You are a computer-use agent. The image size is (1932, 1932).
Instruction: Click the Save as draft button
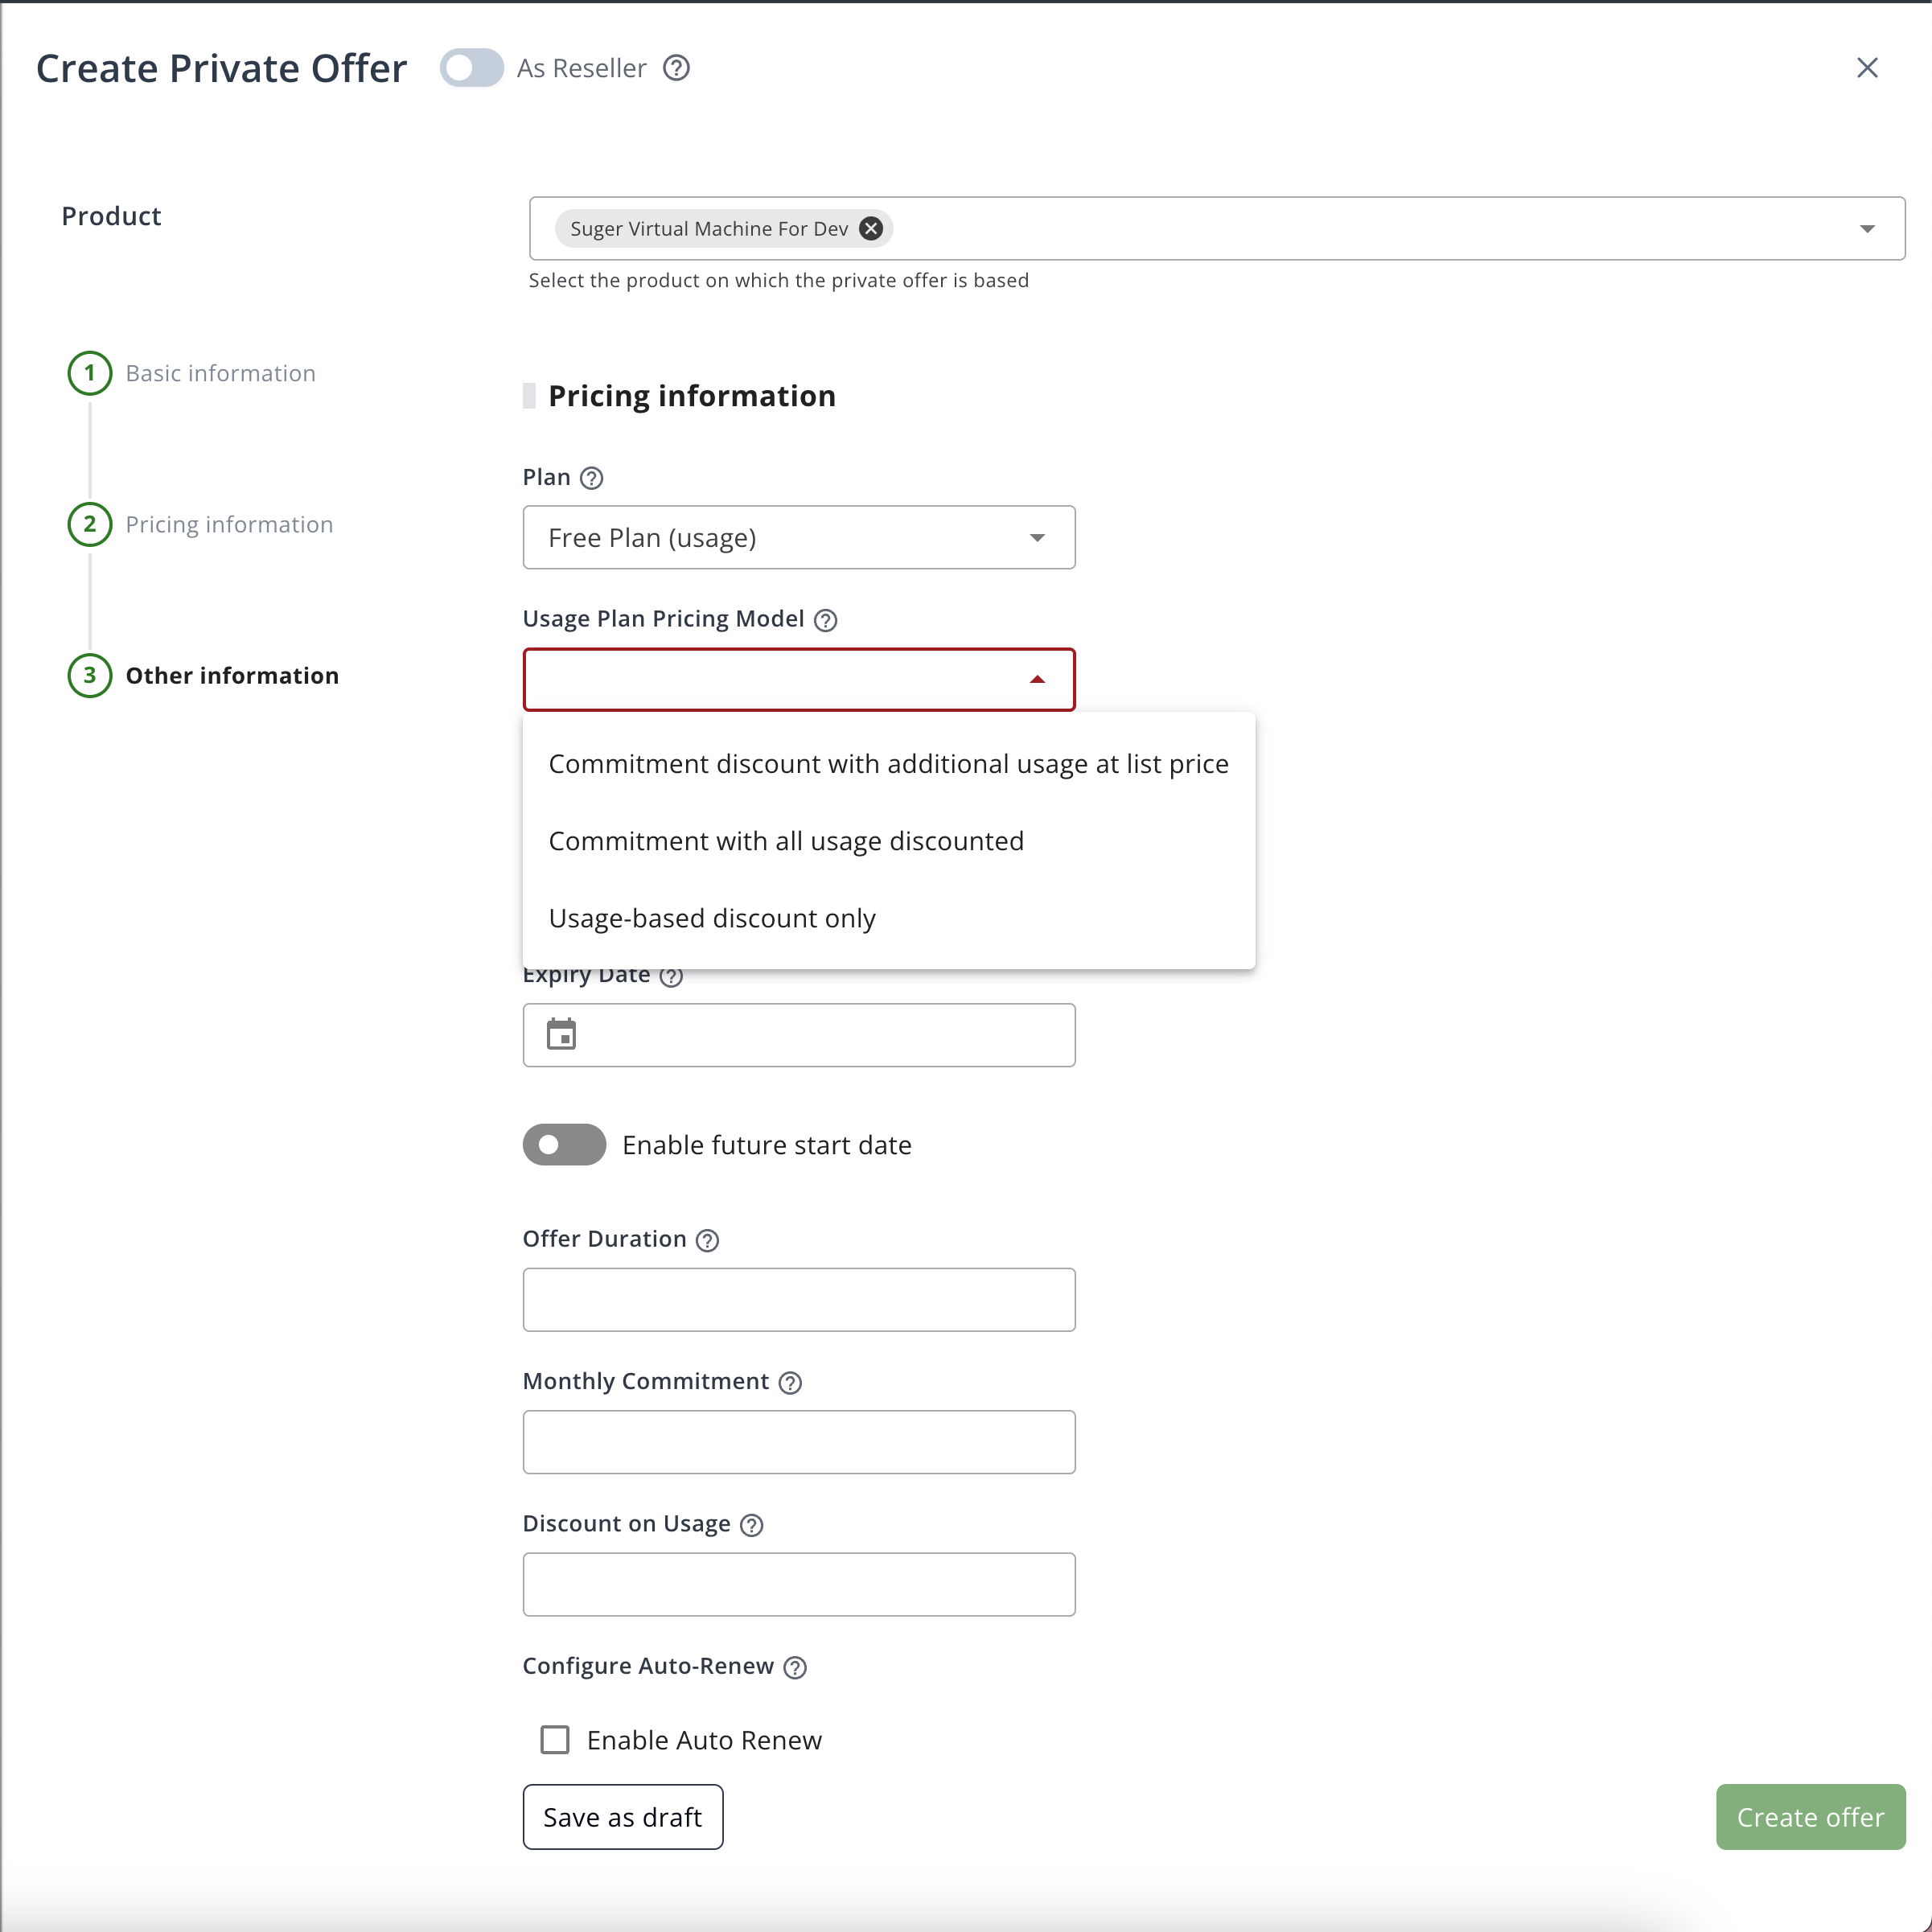coord(622,1817)
